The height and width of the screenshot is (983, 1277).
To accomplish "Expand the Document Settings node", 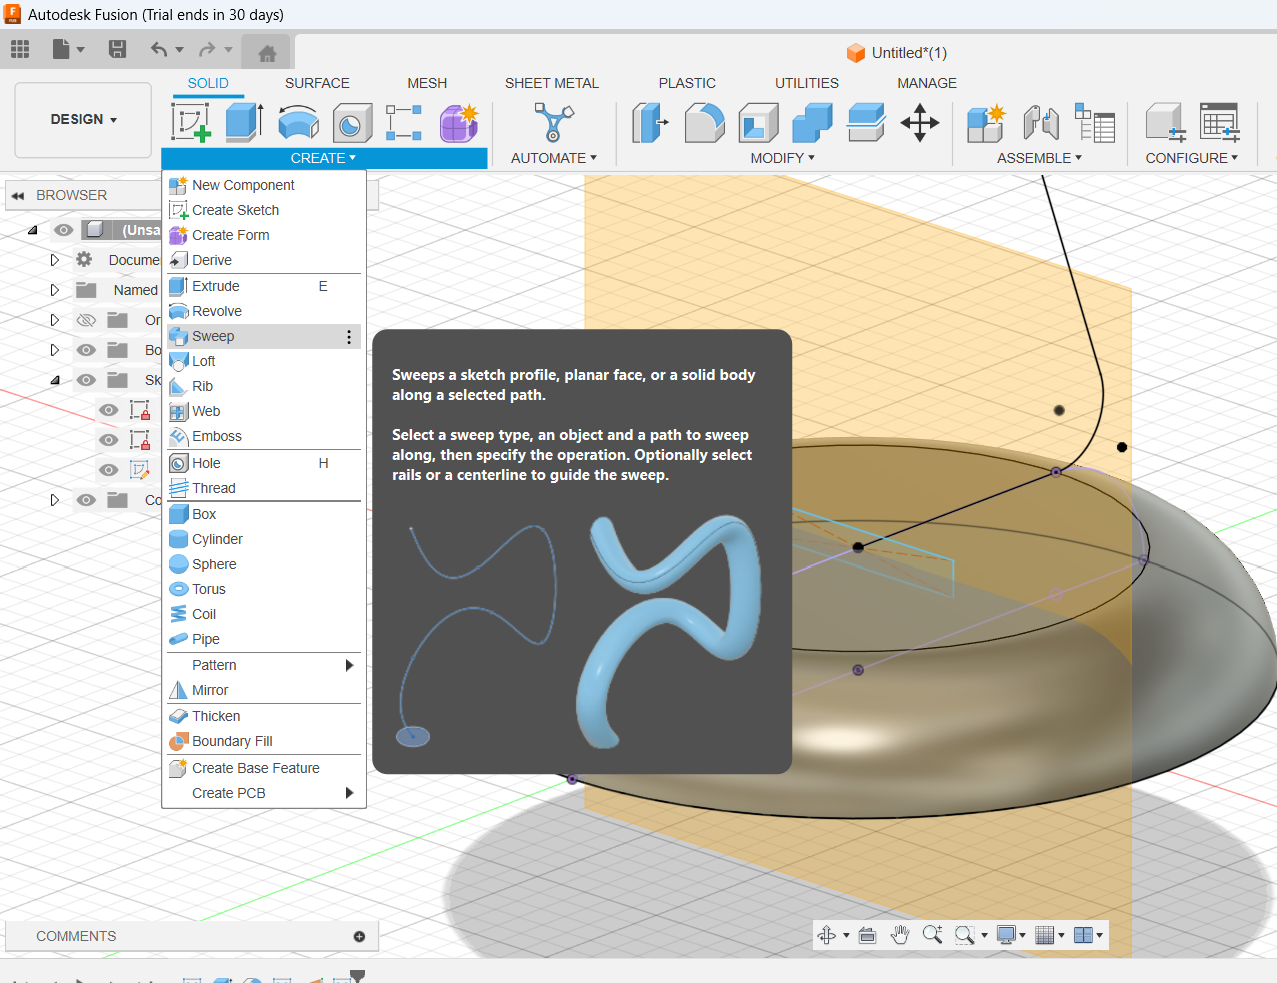I will [55, 260].
